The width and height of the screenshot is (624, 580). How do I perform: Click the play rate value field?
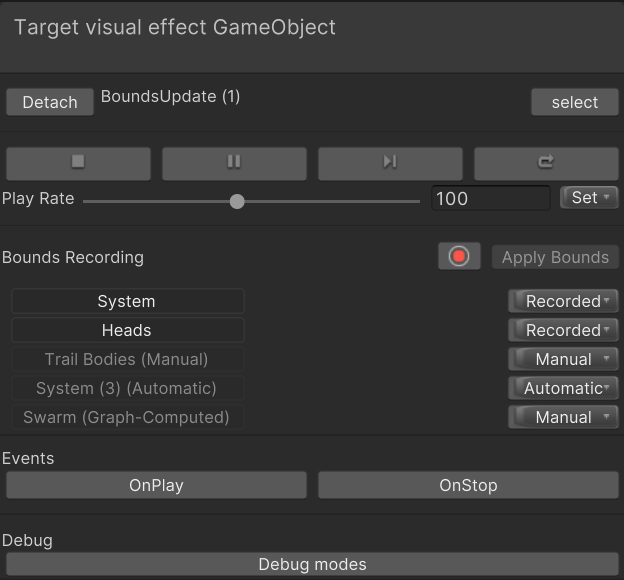(490, 198)
